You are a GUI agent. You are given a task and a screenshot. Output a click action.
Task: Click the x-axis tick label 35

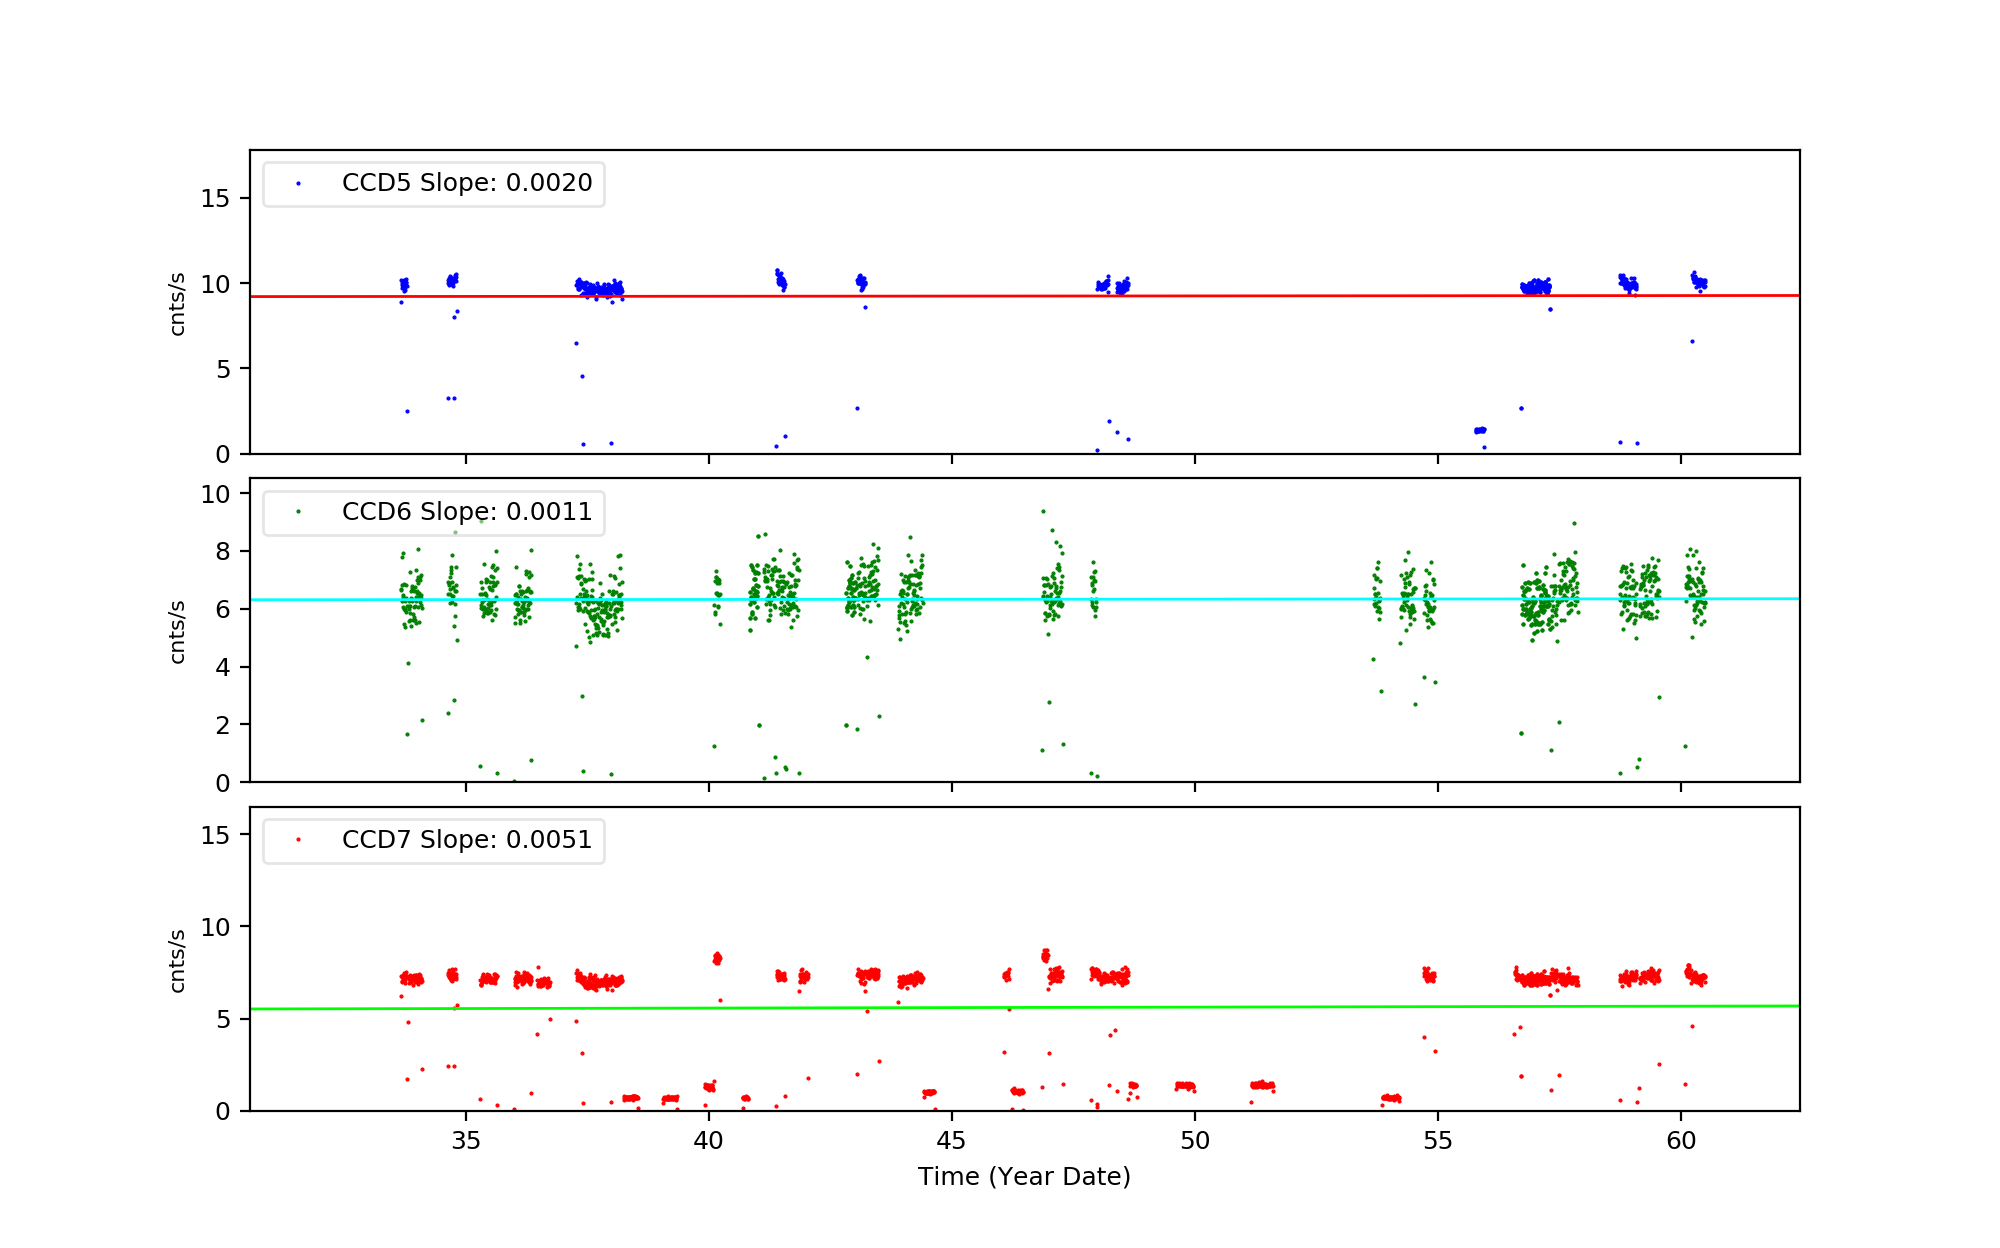coord(466,1141)
